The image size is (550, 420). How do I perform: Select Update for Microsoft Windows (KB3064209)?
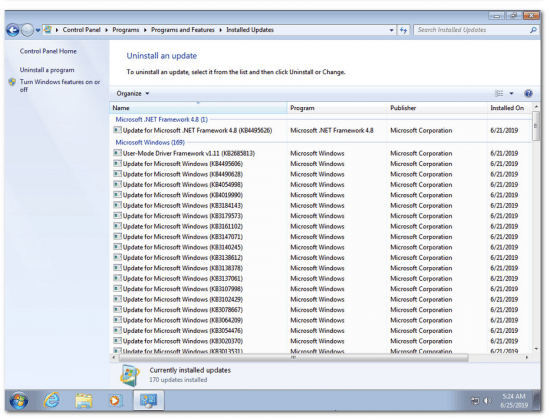321,320
